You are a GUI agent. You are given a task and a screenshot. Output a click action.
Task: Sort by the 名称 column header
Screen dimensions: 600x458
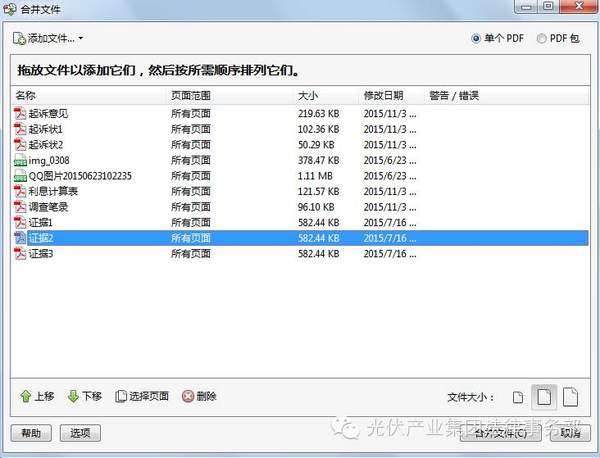26,95
